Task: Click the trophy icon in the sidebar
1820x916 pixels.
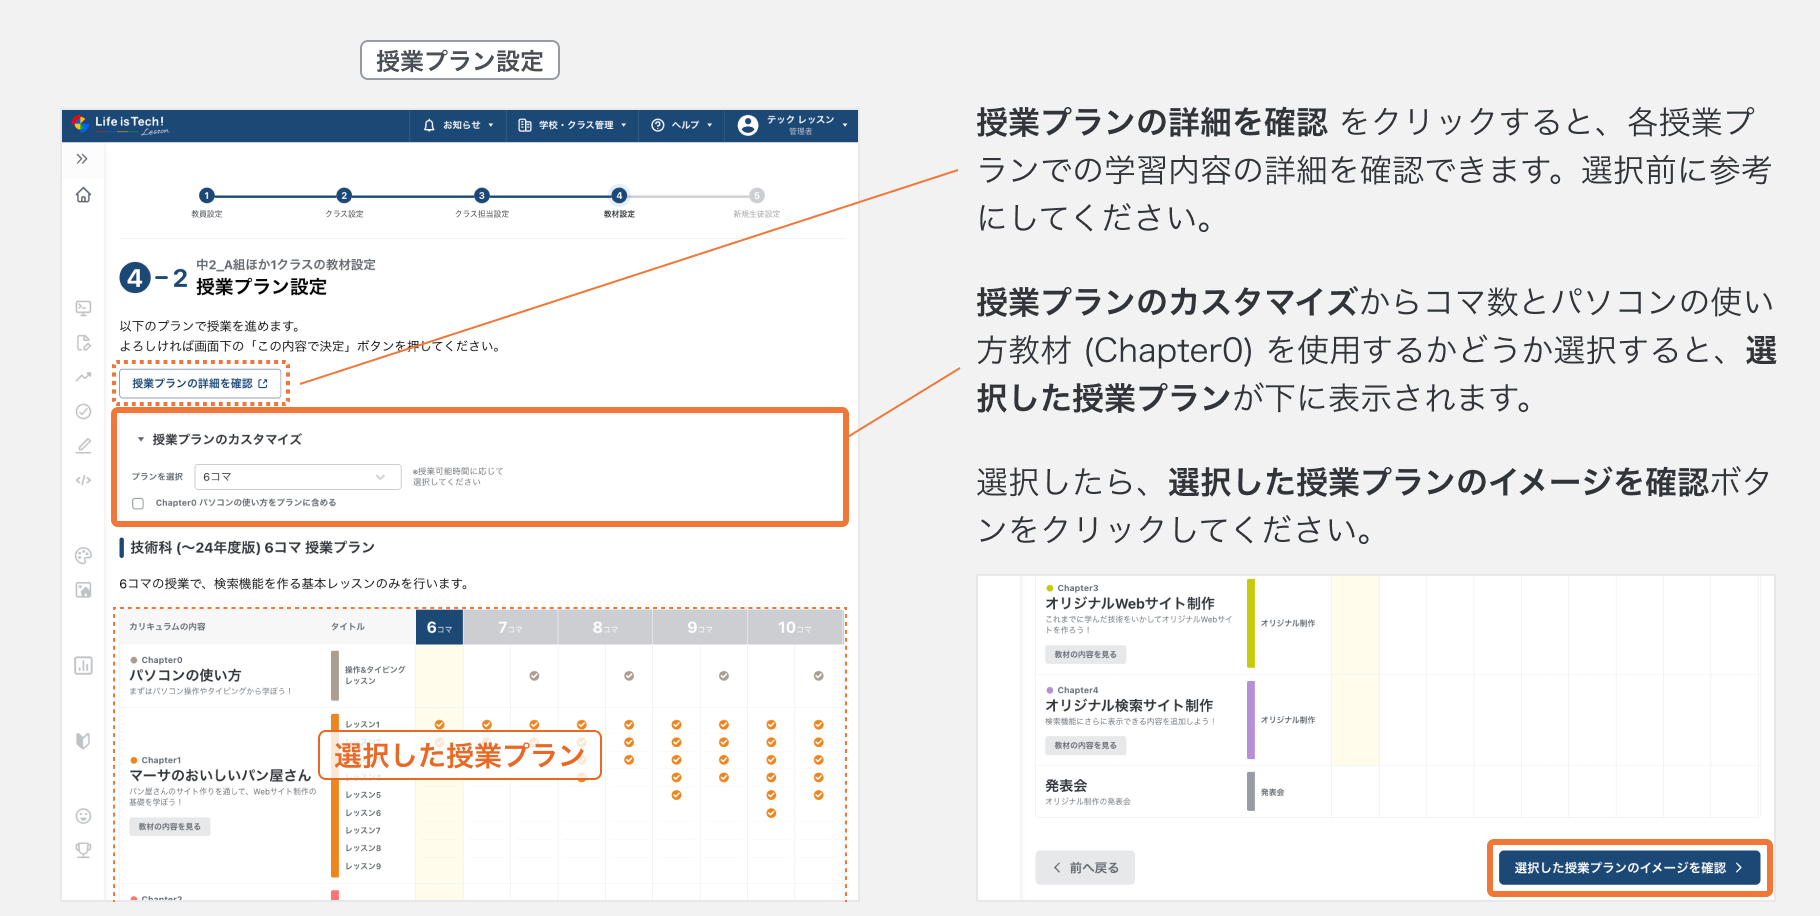Action: click(84, 849)
